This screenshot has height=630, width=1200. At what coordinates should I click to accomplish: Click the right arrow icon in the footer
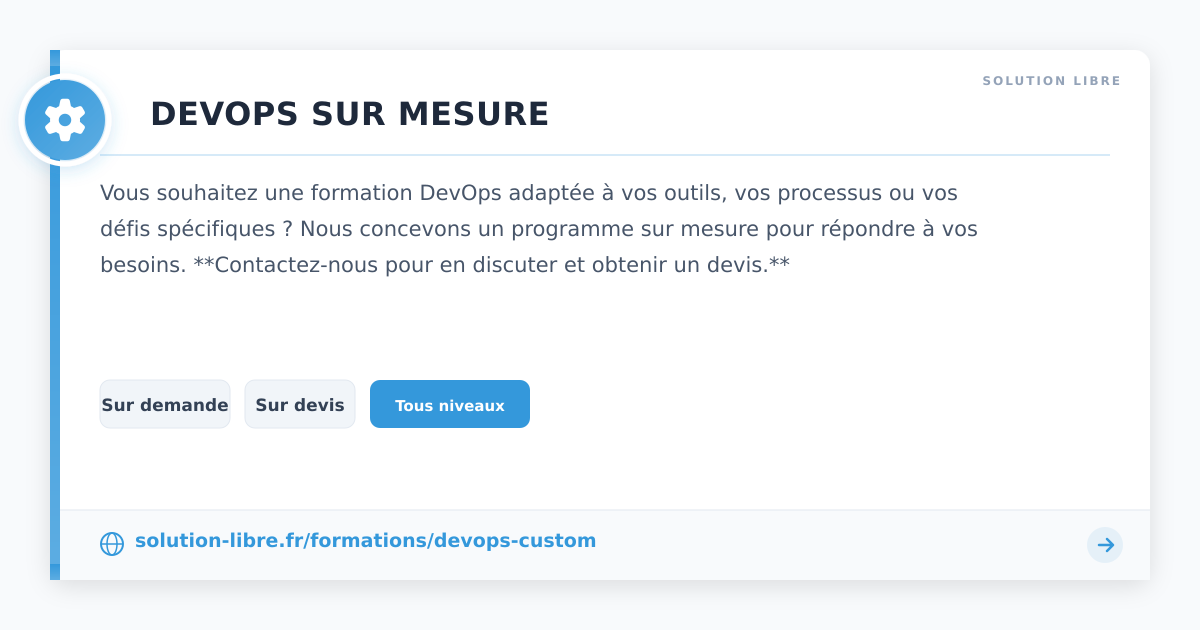[1105, 545]
